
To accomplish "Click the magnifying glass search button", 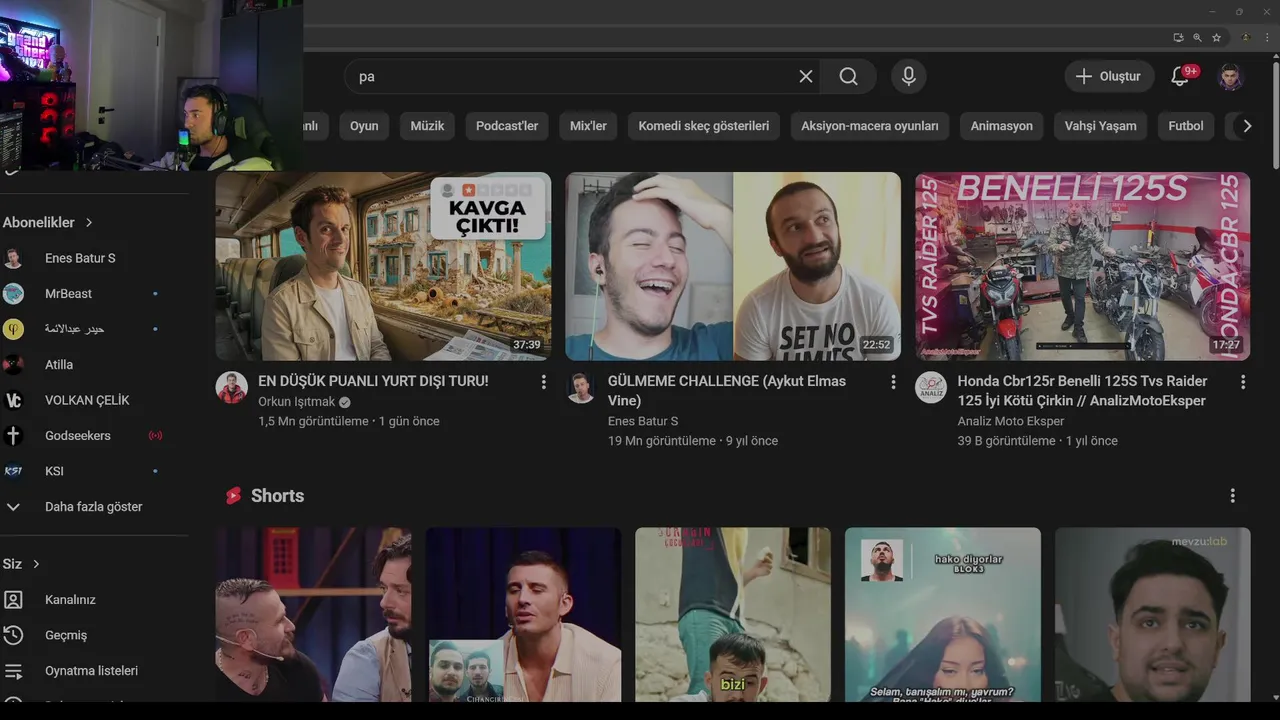I will pos(848,76).
